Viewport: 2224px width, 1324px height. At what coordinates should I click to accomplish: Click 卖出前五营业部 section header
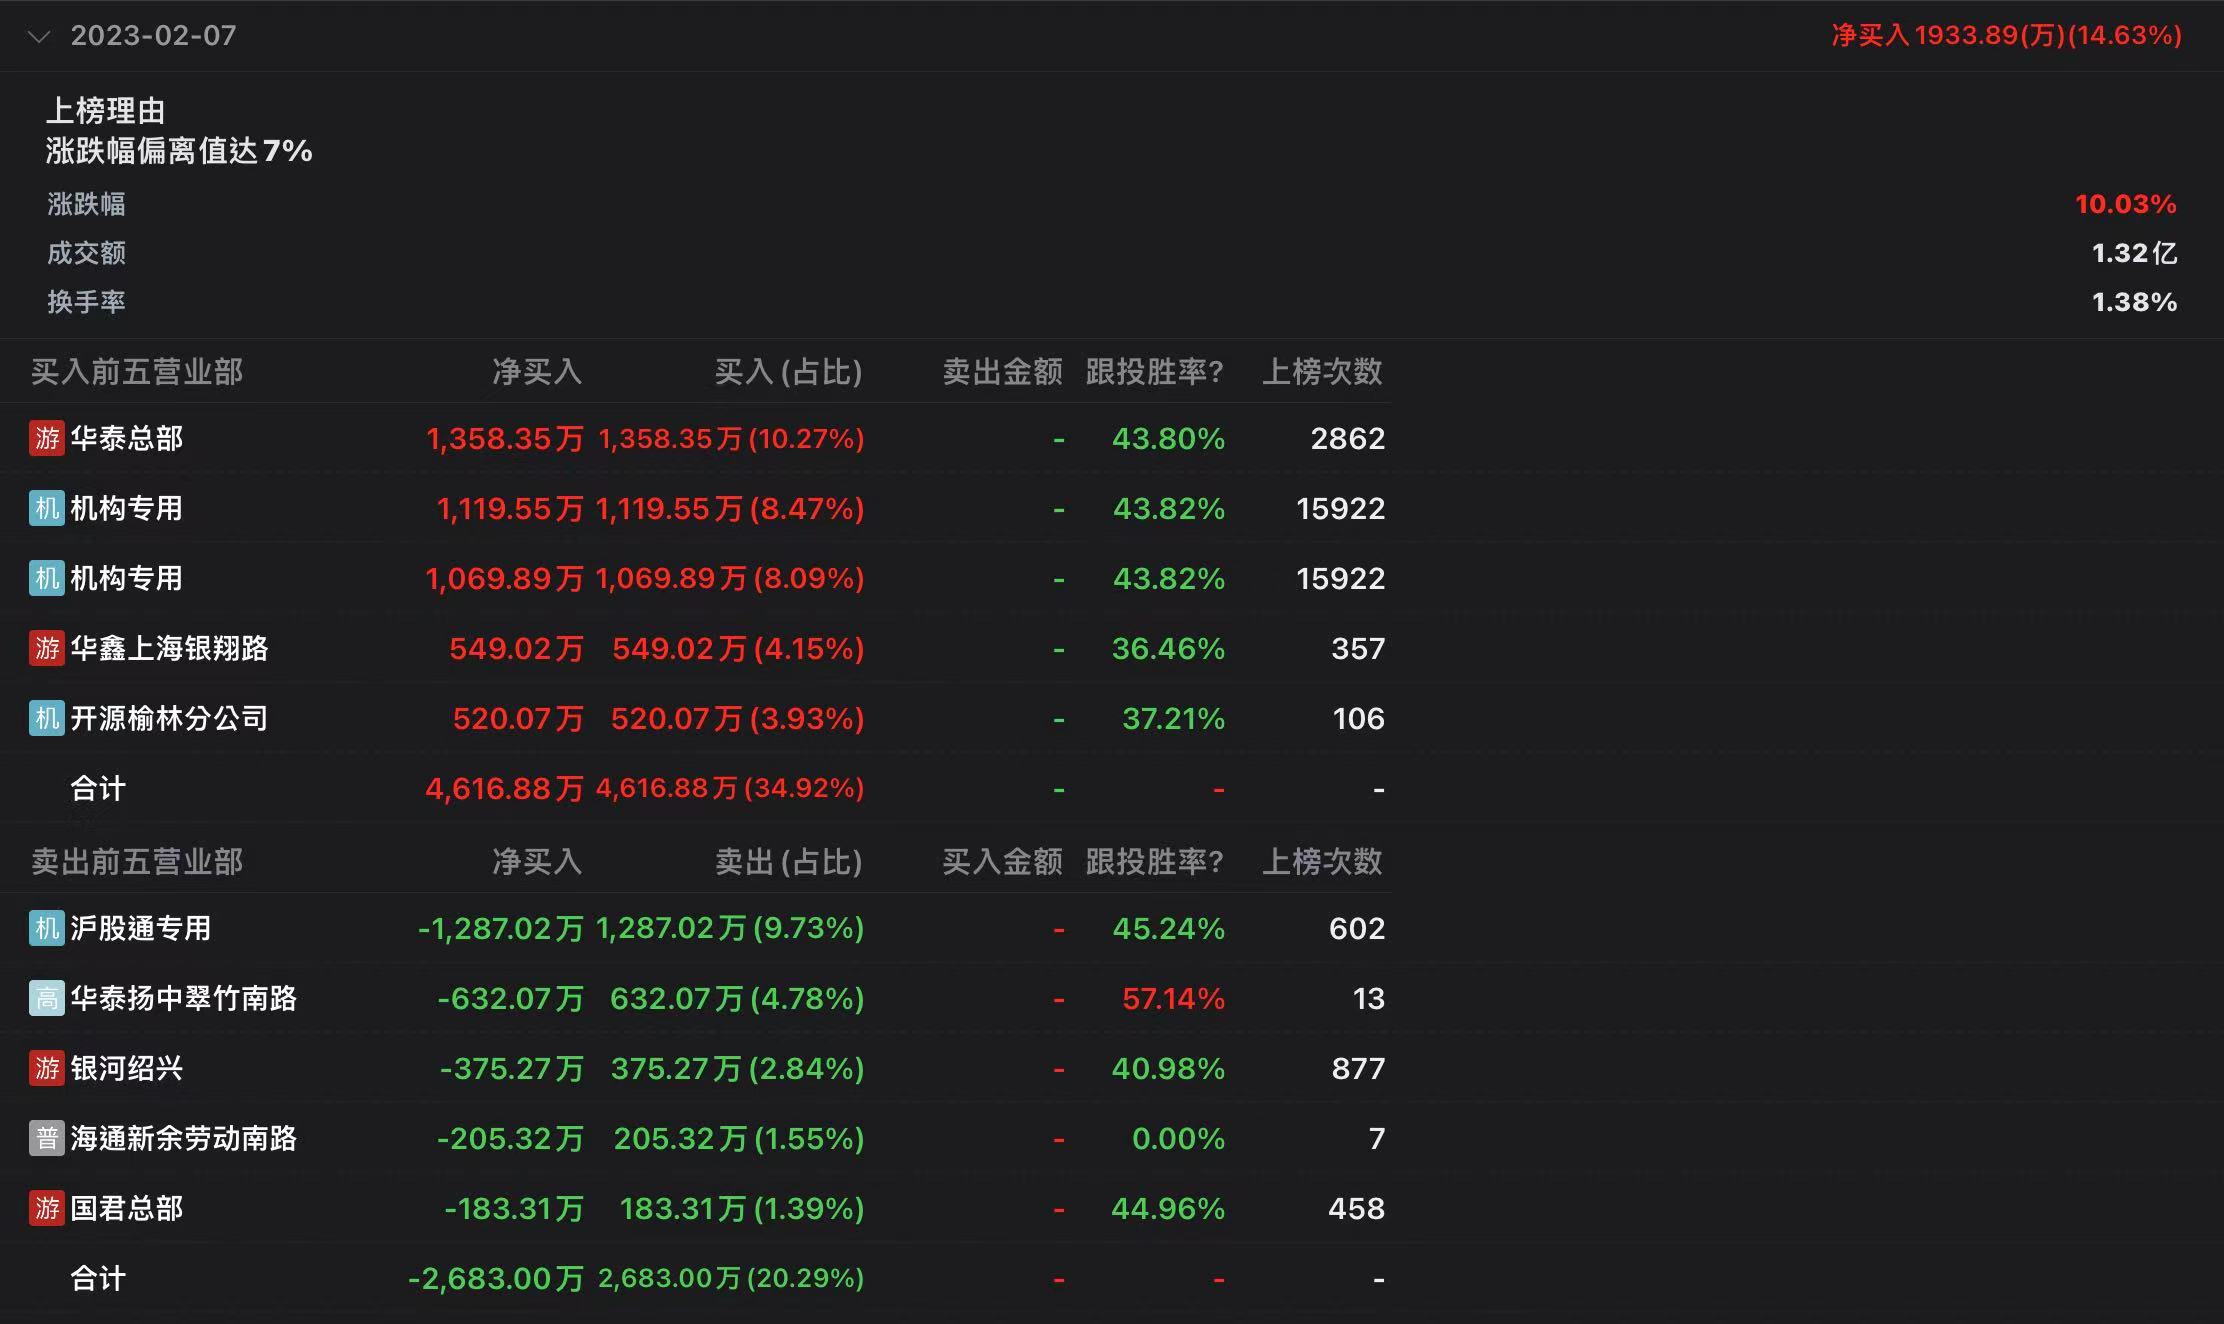click(x=137, y=861)
